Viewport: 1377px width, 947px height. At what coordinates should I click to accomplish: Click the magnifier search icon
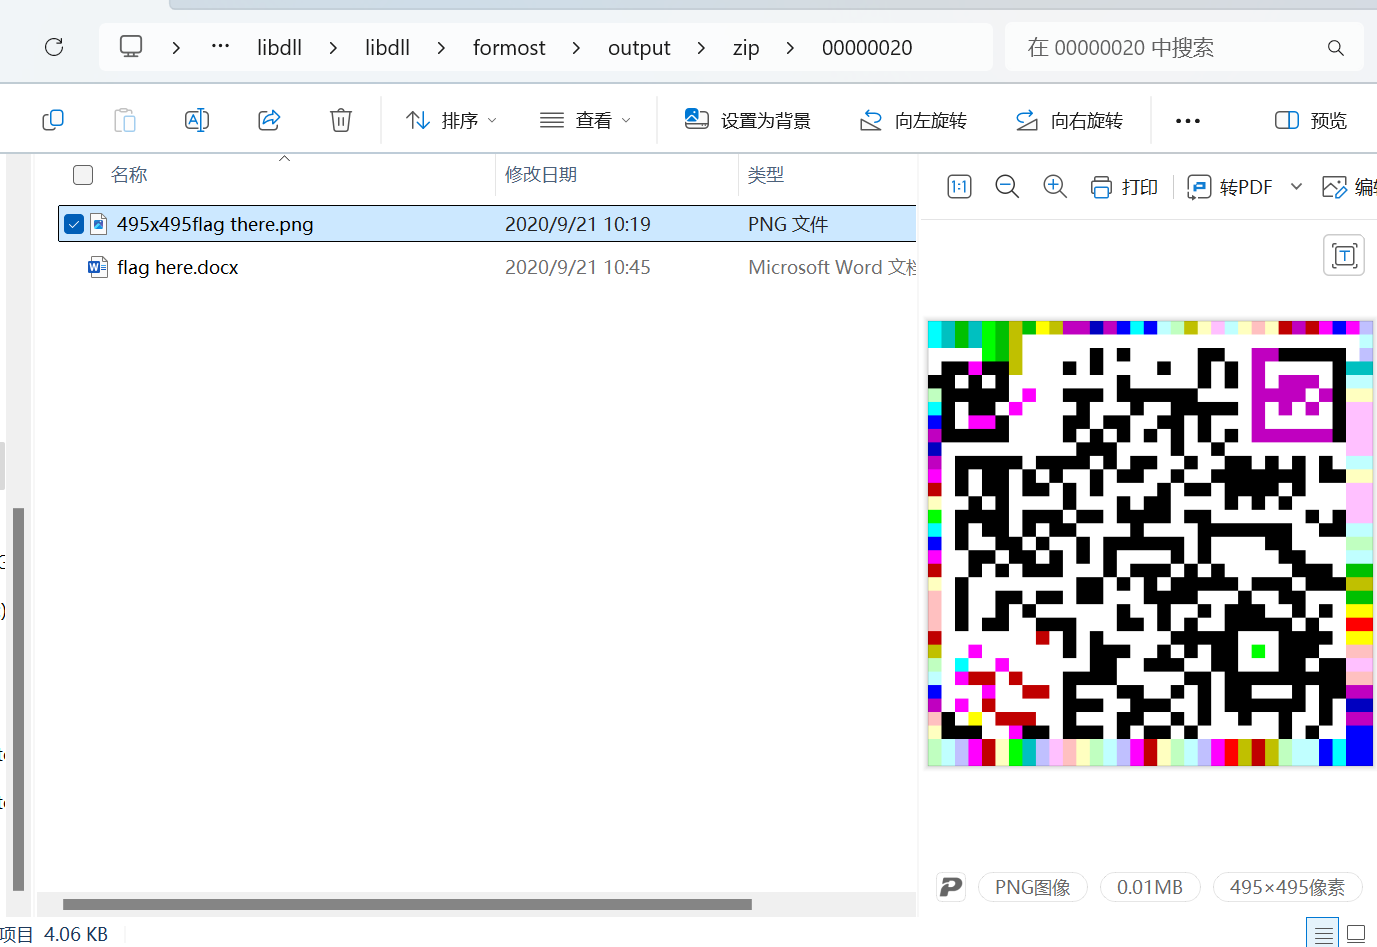click(1336, 48)
